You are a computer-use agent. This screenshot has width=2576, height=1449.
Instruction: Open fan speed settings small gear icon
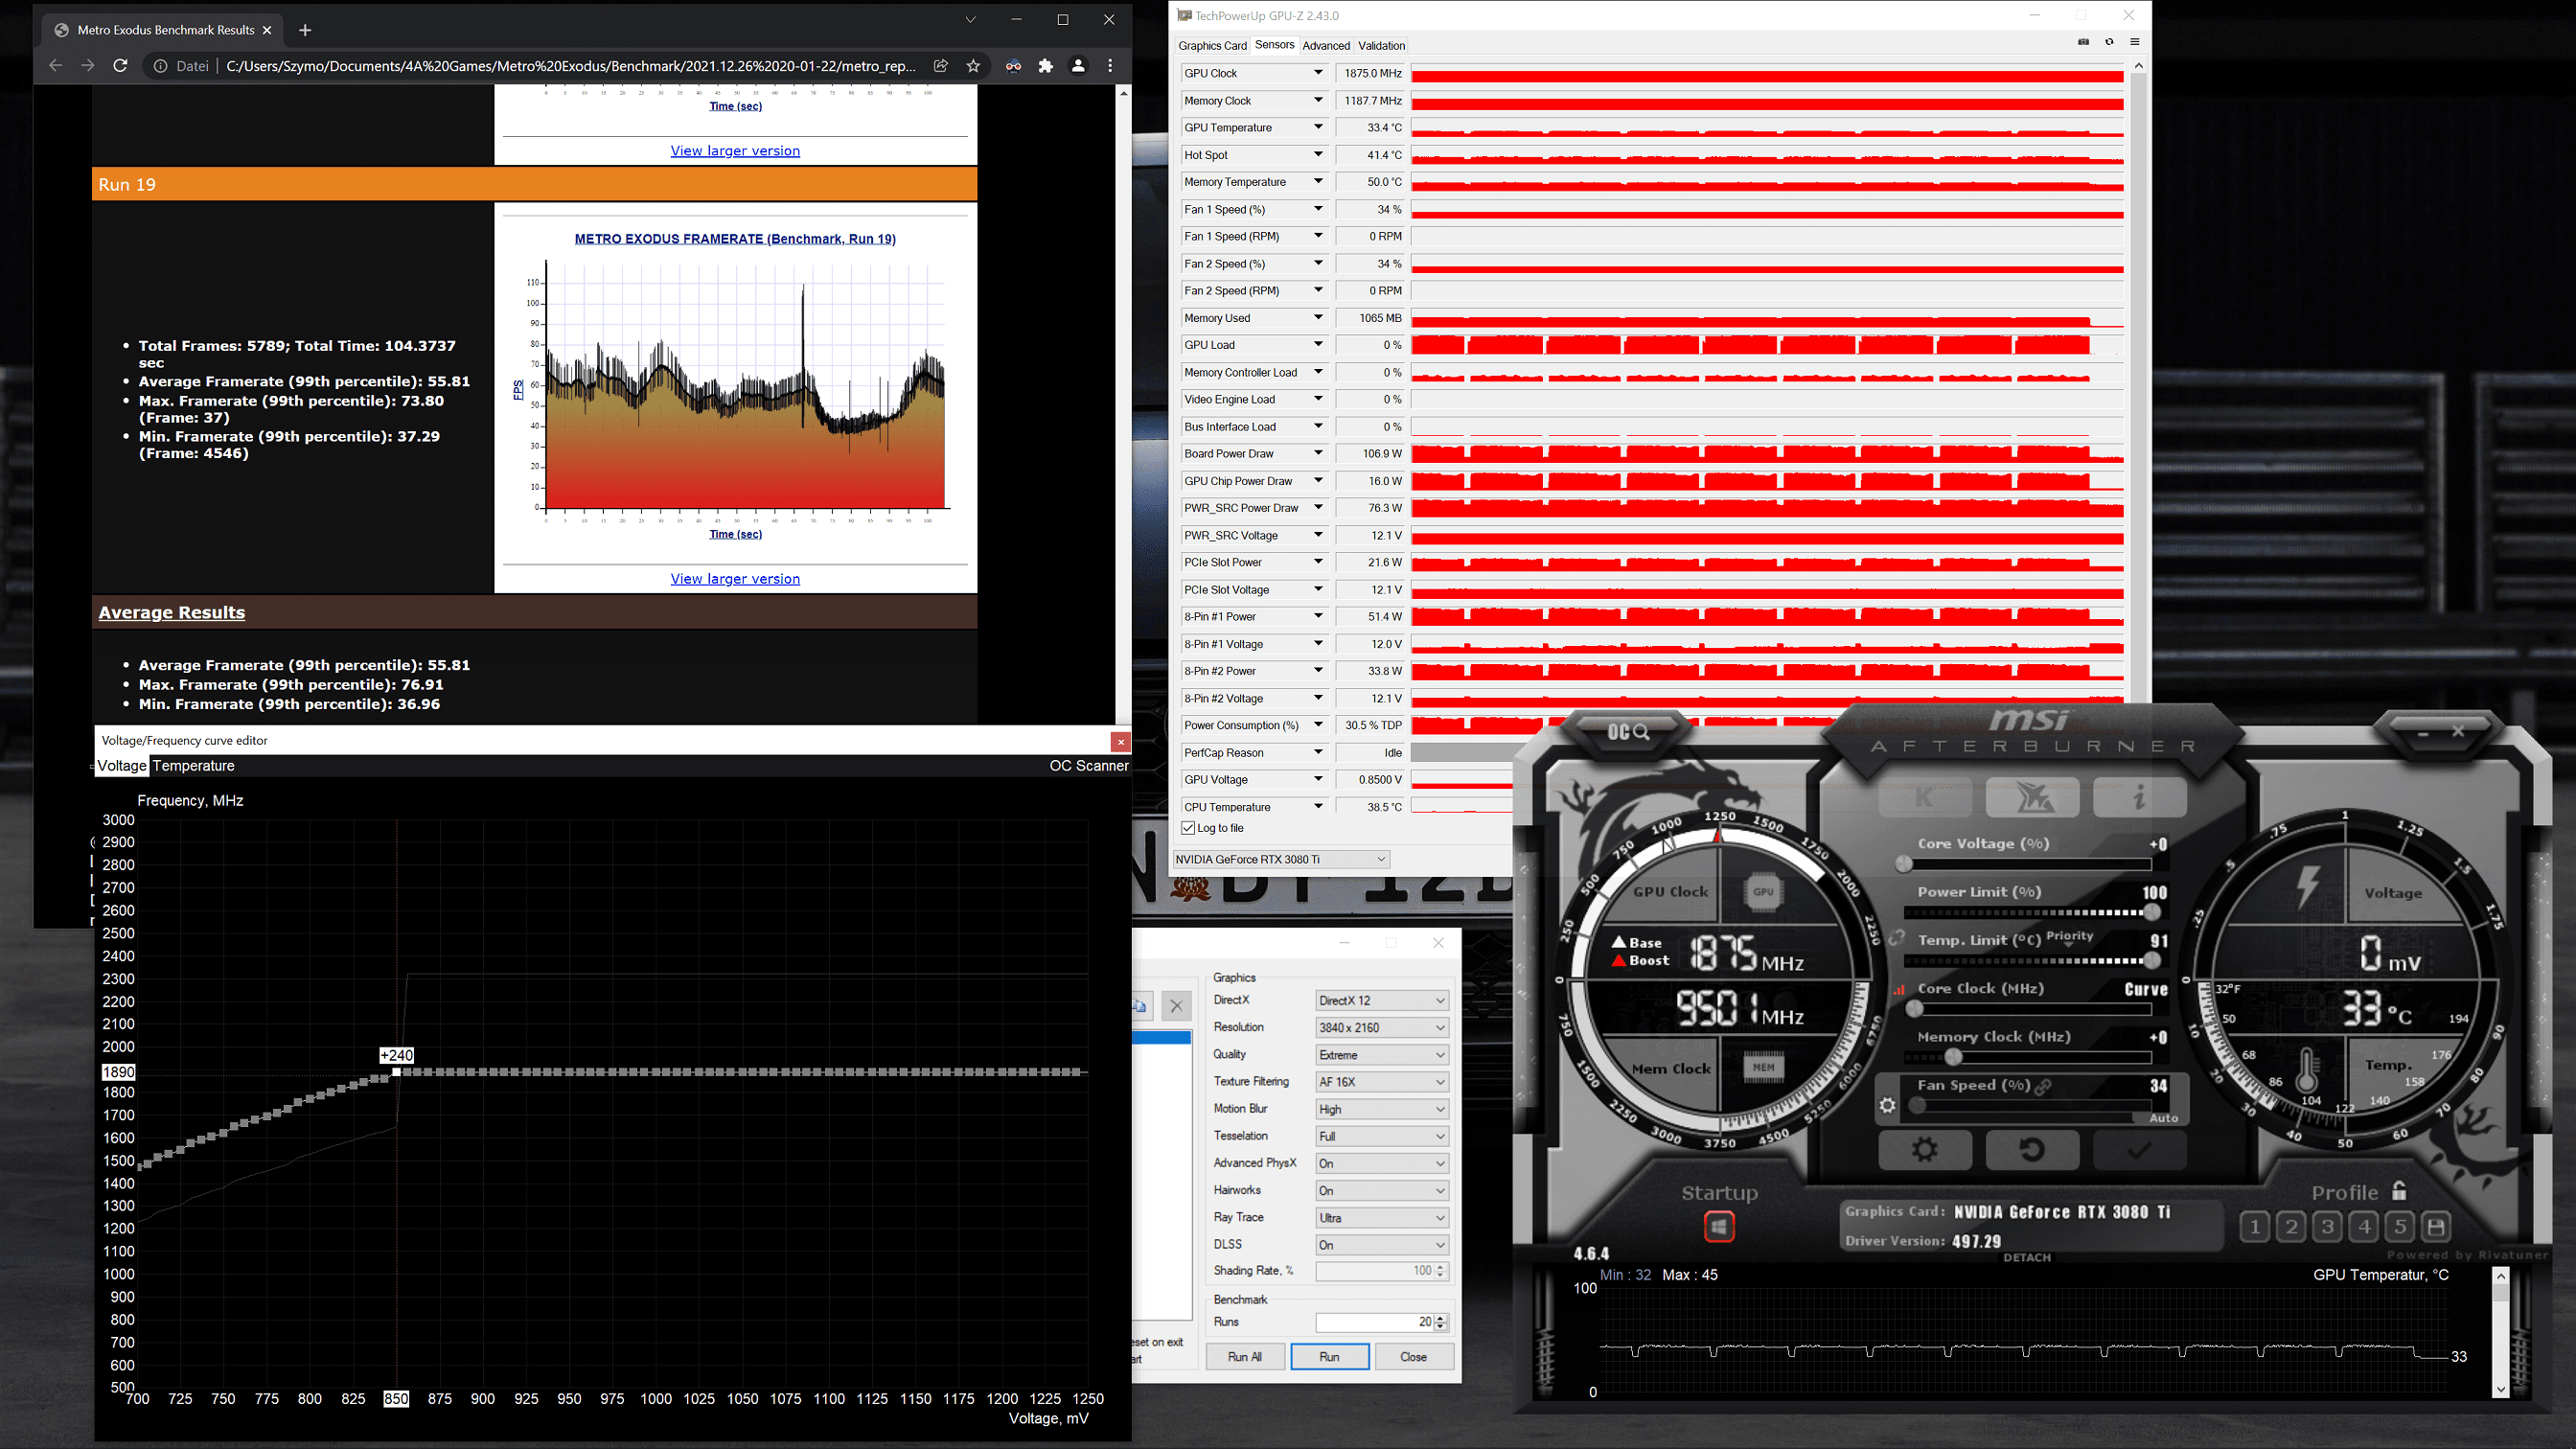1887,1105
